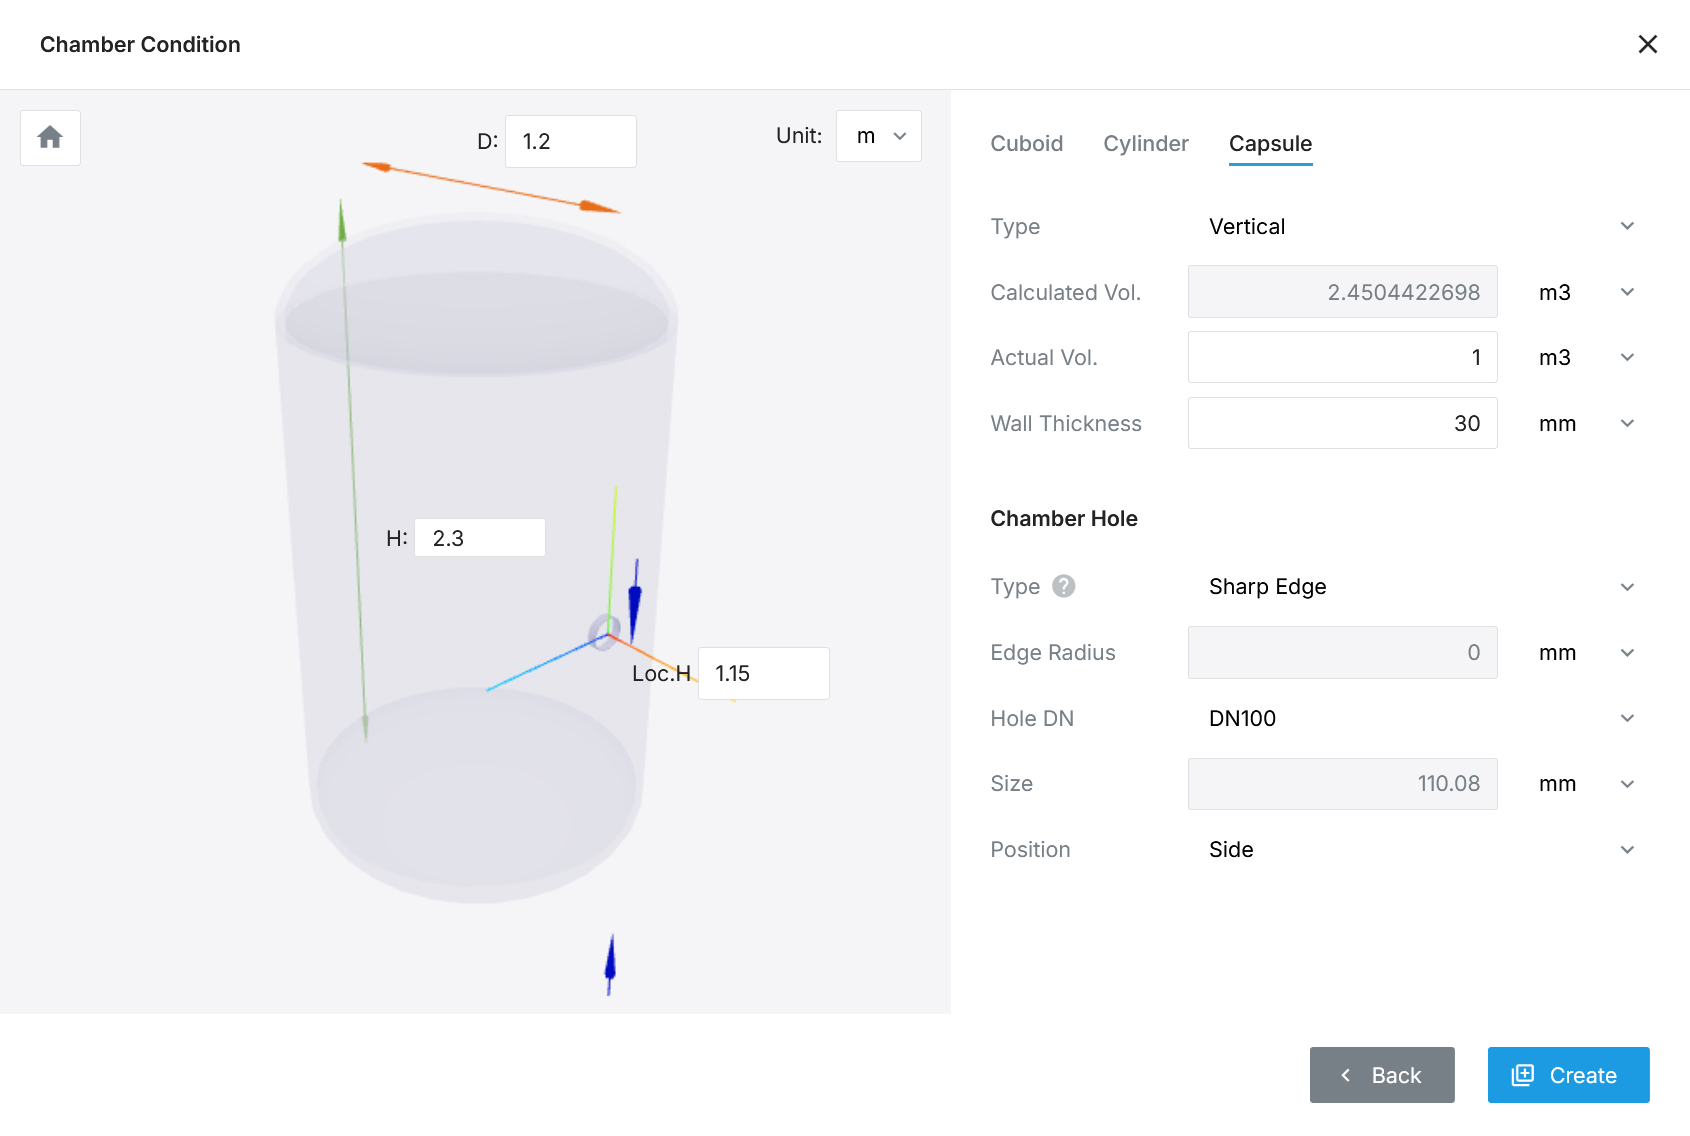Click the Loc.H input field
1690x1136 pixels.
coord(763,673)
